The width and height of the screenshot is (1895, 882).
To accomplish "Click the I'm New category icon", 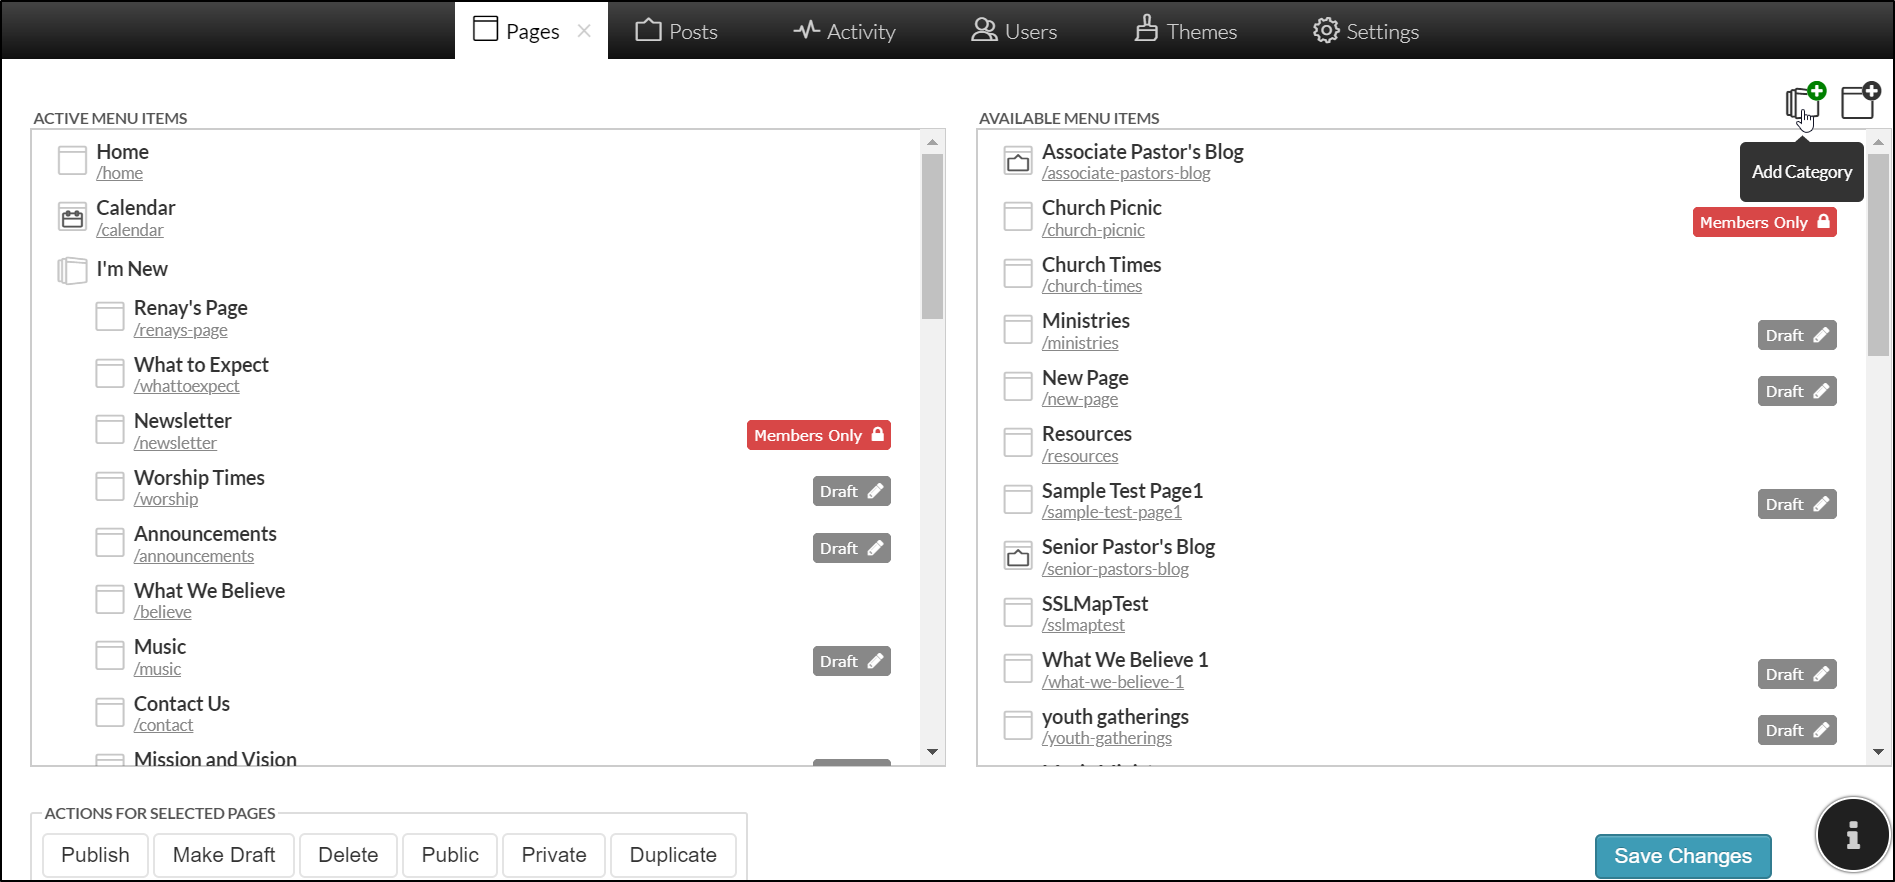I will [72, 270].
